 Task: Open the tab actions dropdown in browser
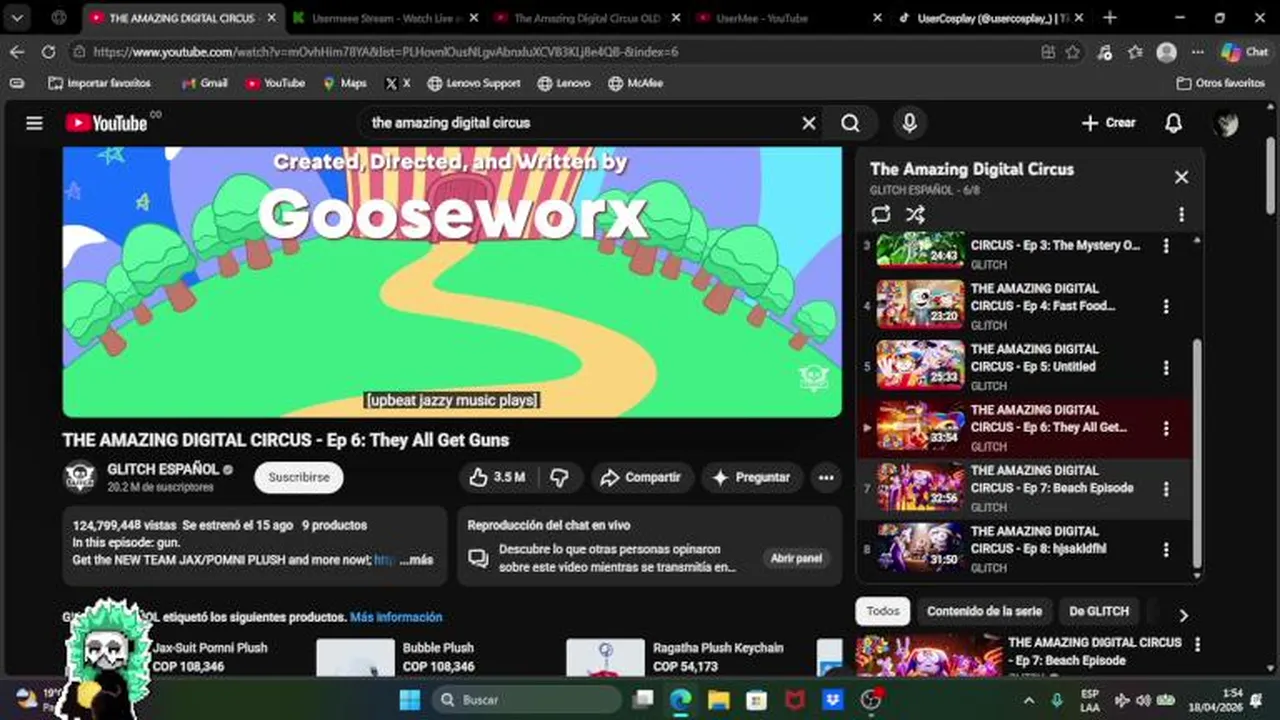click(x=17, y=17)
